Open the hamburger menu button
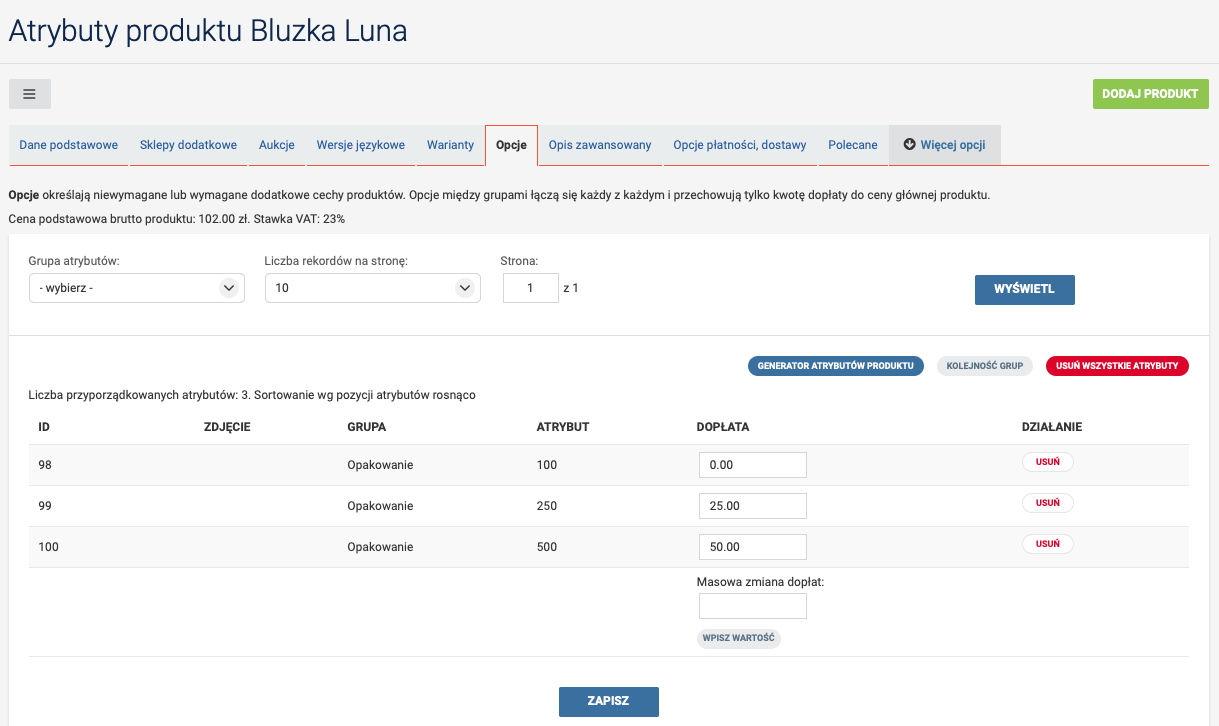The image size is (1219, 726). pyautogui.click(x=30, y=94)
